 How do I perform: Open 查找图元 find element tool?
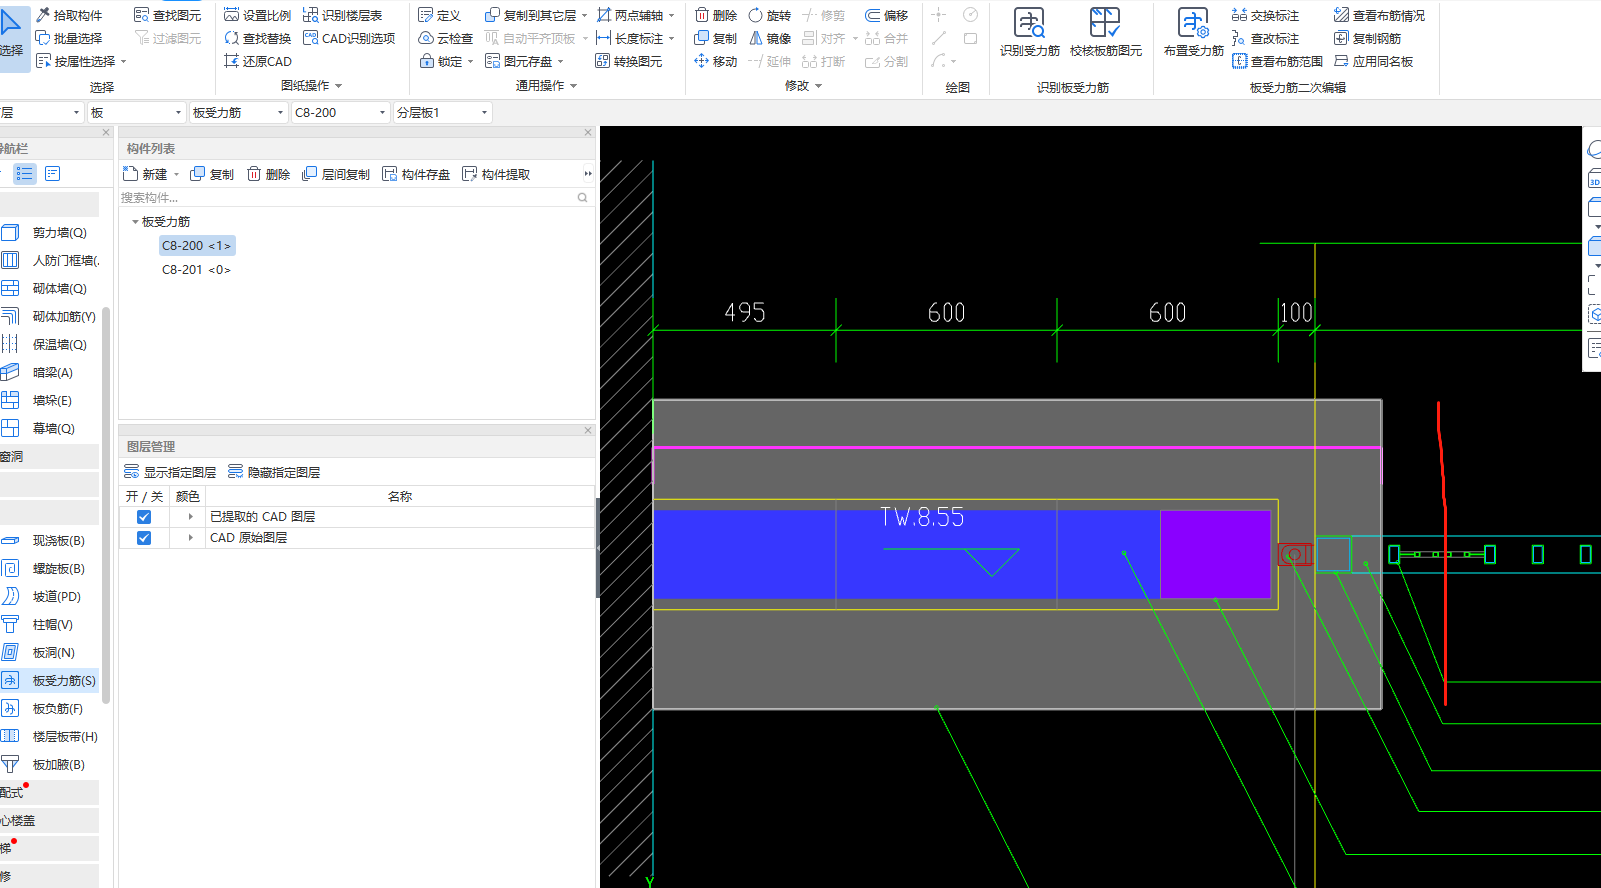click(168, 15)
